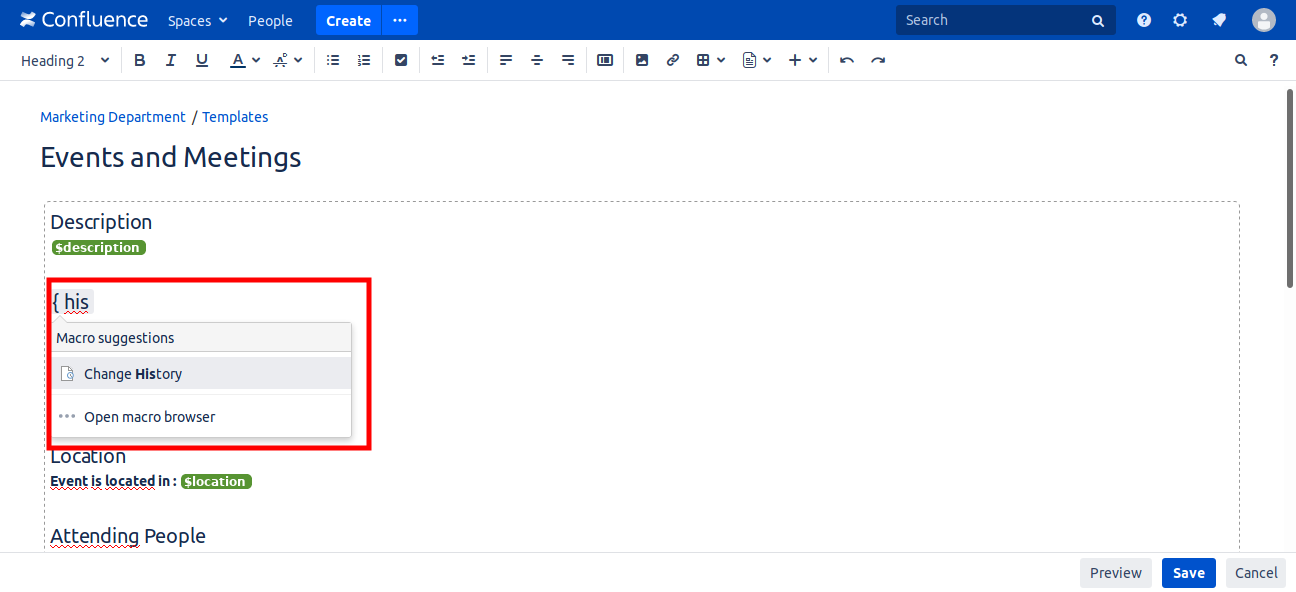This screenshot has width=1296, height=592.
Task: Insert a task list checkbox
Action: pos(401,60)
